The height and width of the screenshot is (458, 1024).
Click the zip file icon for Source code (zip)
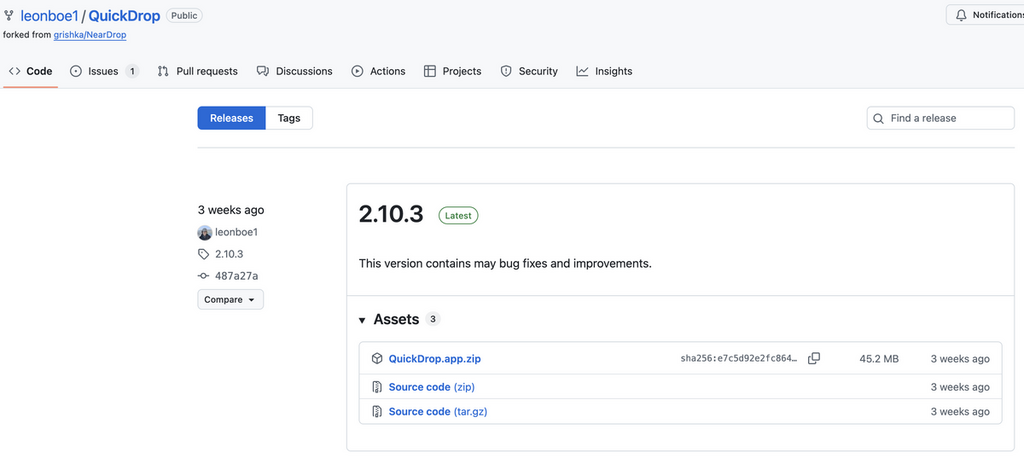pos(377,387)
